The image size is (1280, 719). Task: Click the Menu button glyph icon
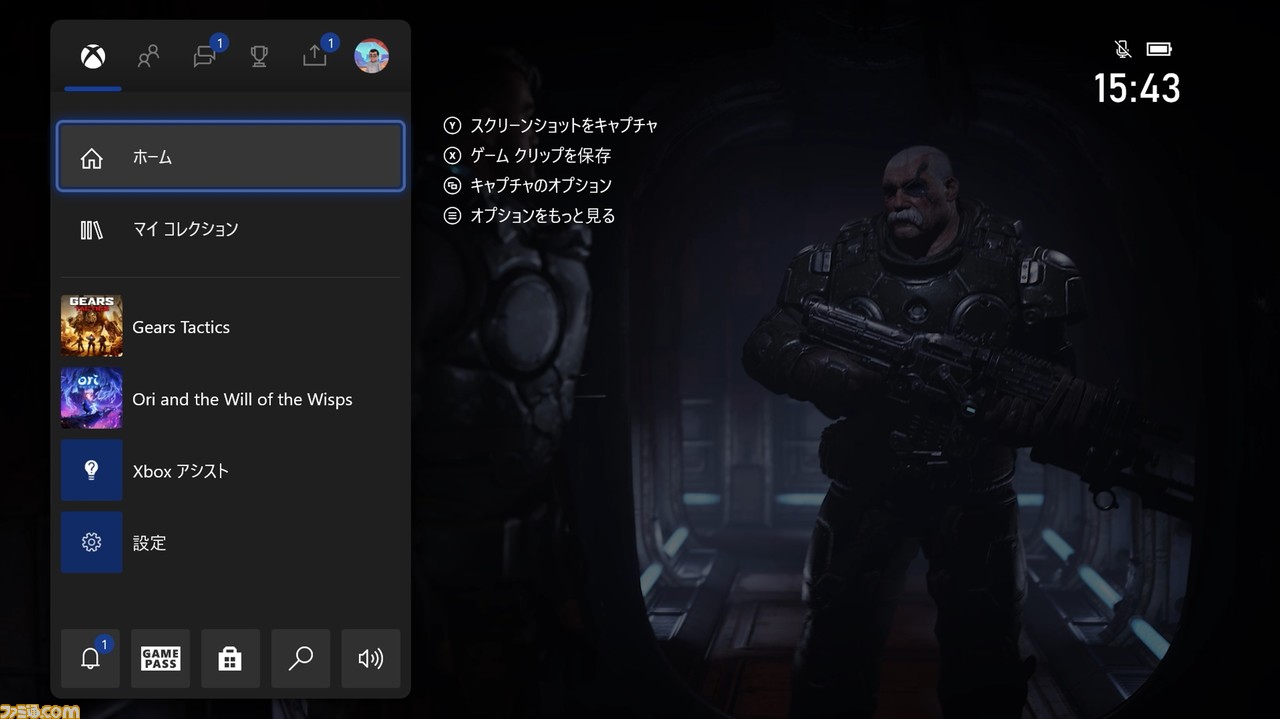tap(453, 216)
